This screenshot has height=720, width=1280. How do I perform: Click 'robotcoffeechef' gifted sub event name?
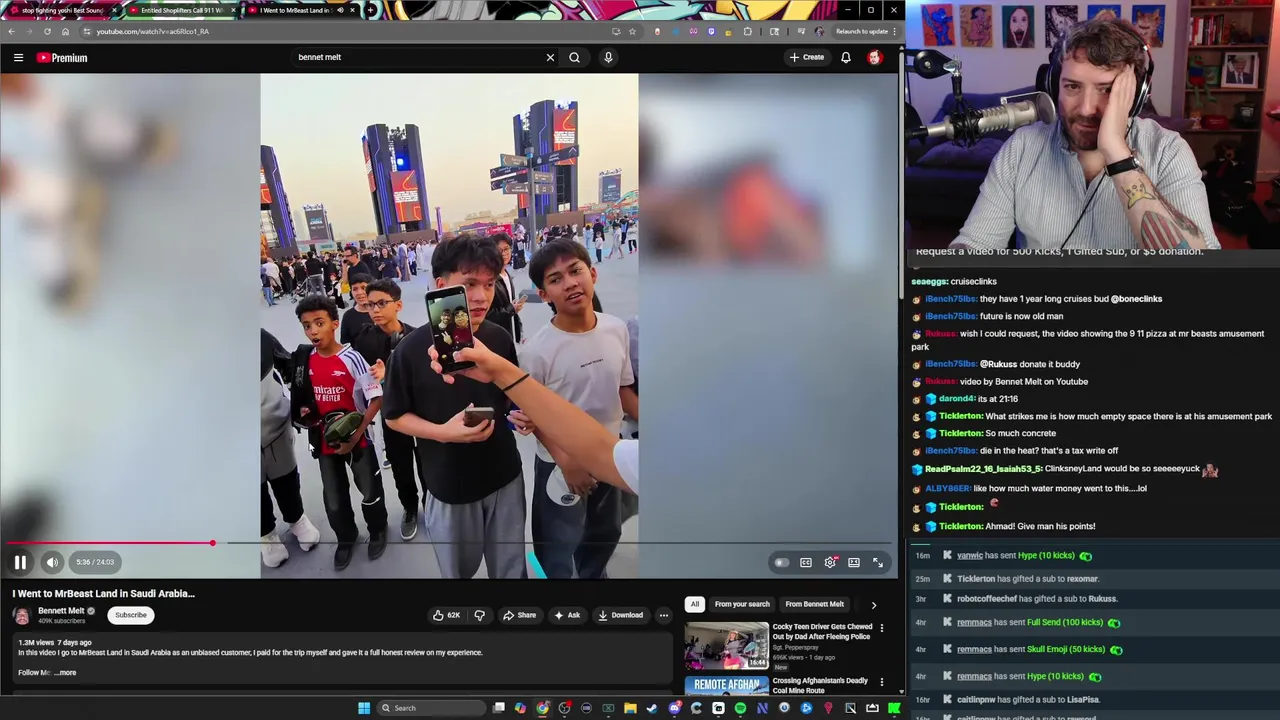[x=987, y=599]
